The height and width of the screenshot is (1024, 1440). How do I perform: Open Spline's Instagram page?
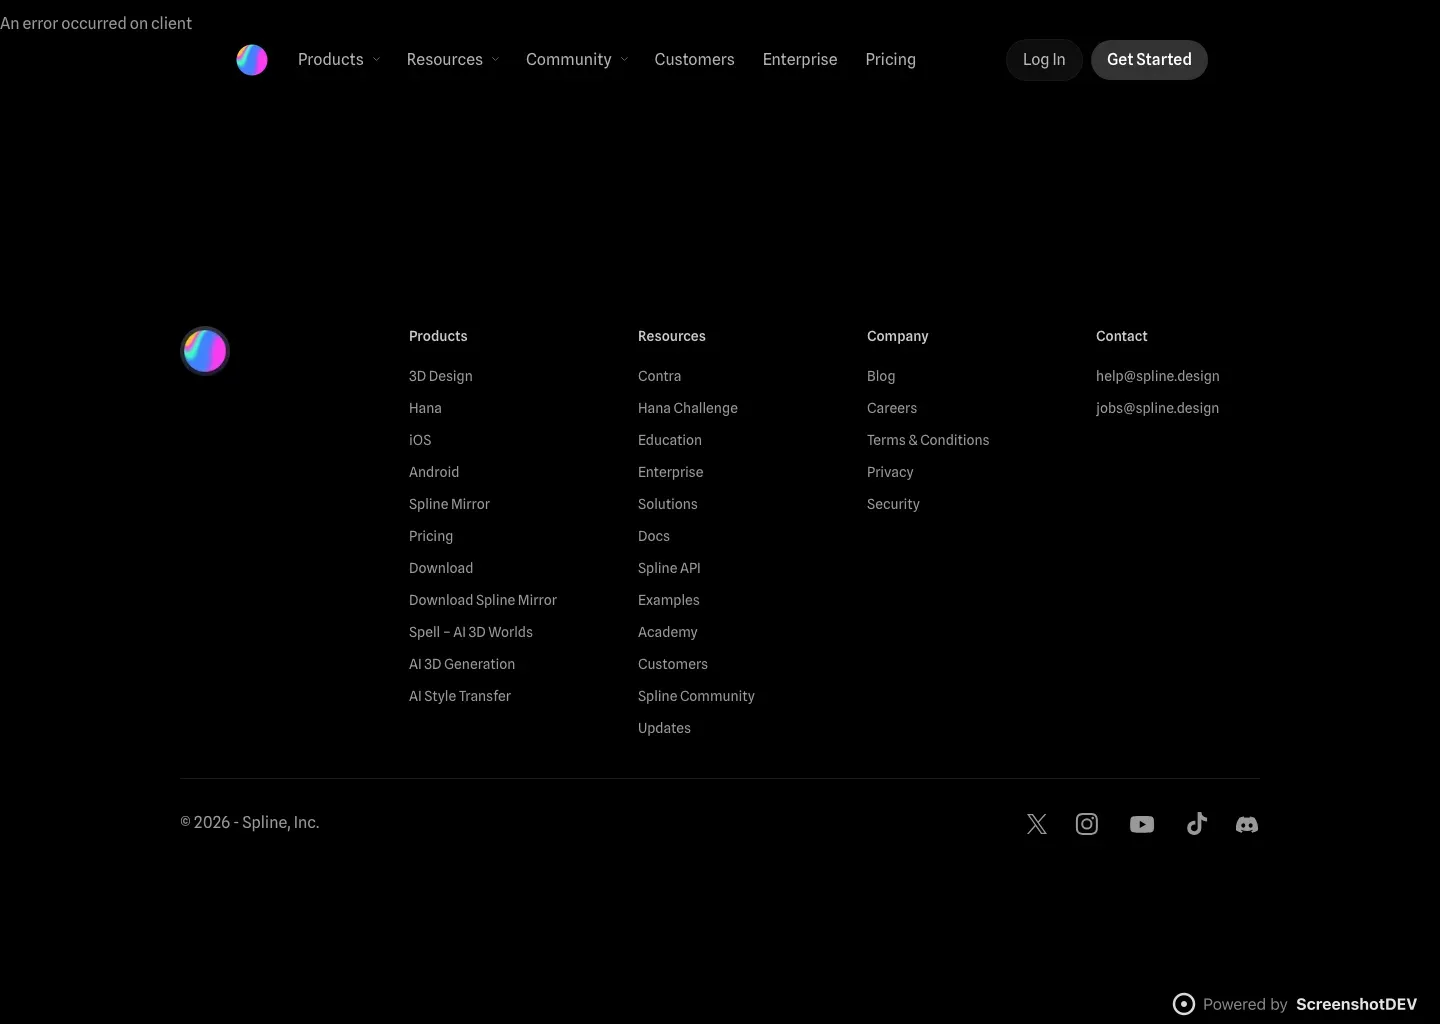point(1087,824)
